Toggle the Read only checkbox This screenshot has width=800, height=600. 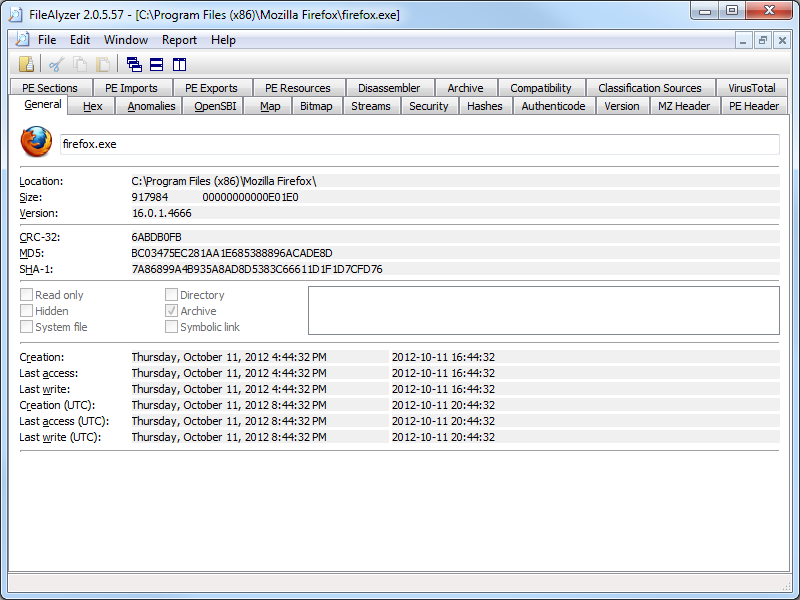[27, 295]
